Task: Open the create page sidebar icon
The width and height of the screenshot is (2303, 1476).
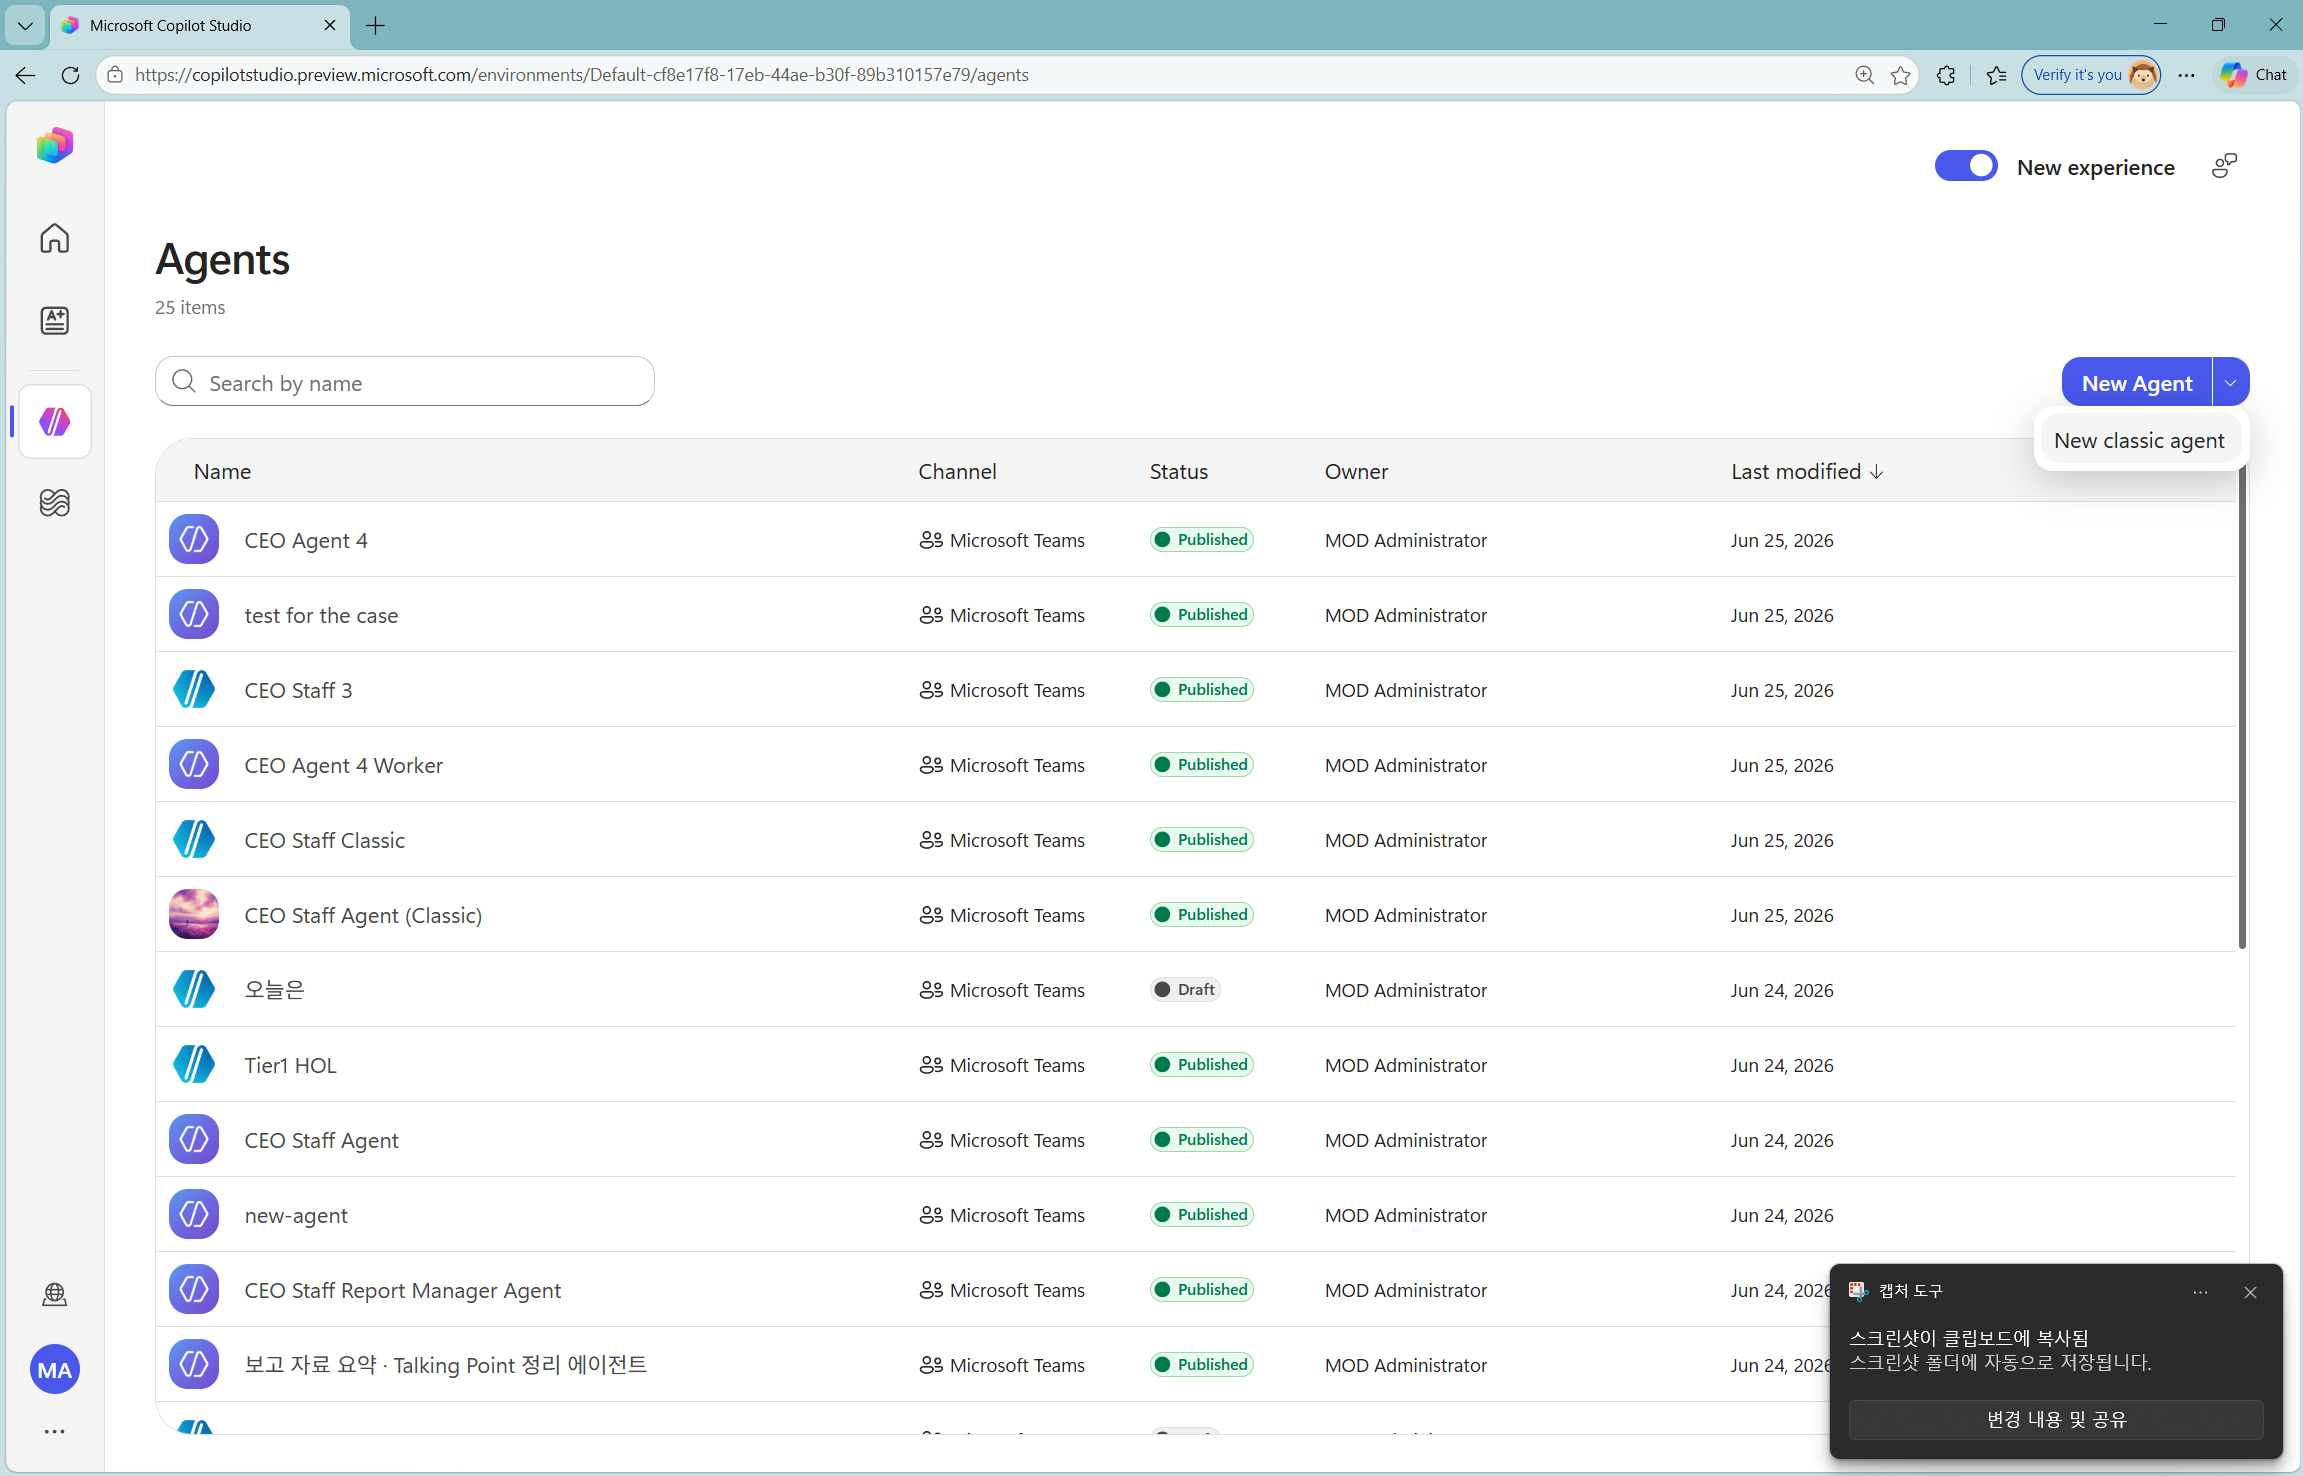Action: pos(55,320)
